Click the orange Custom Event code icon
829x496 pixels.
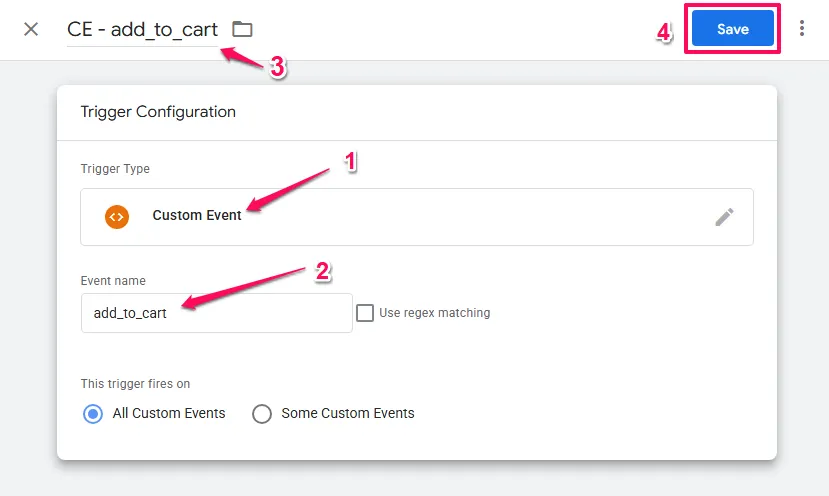point(117,216)
